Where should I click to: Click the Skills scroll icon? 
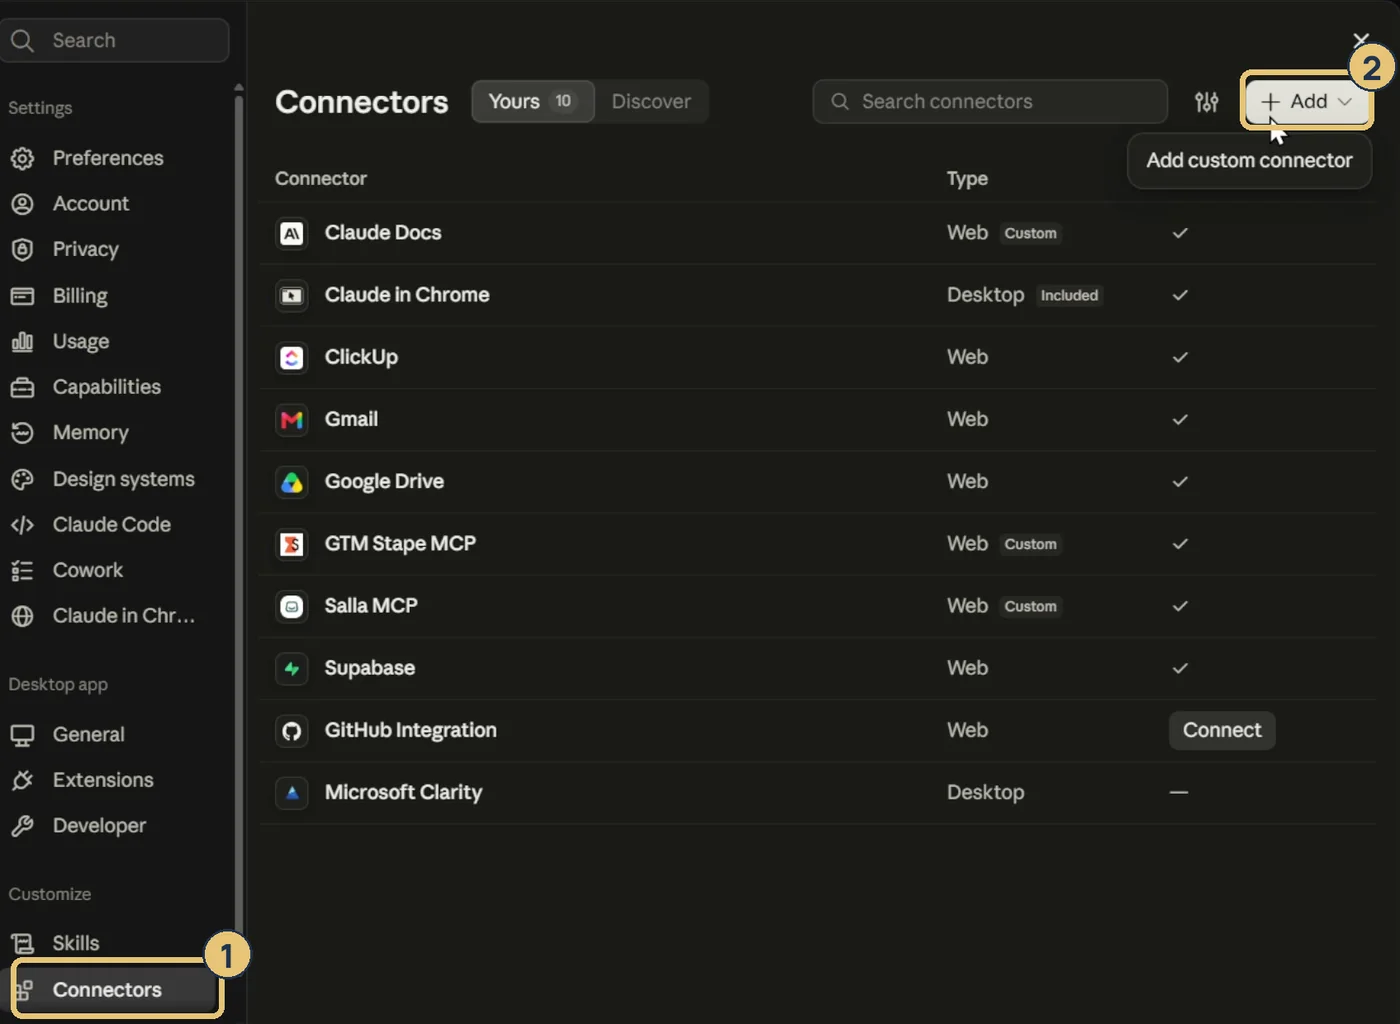pyautogui.click(x=22, y=943)
